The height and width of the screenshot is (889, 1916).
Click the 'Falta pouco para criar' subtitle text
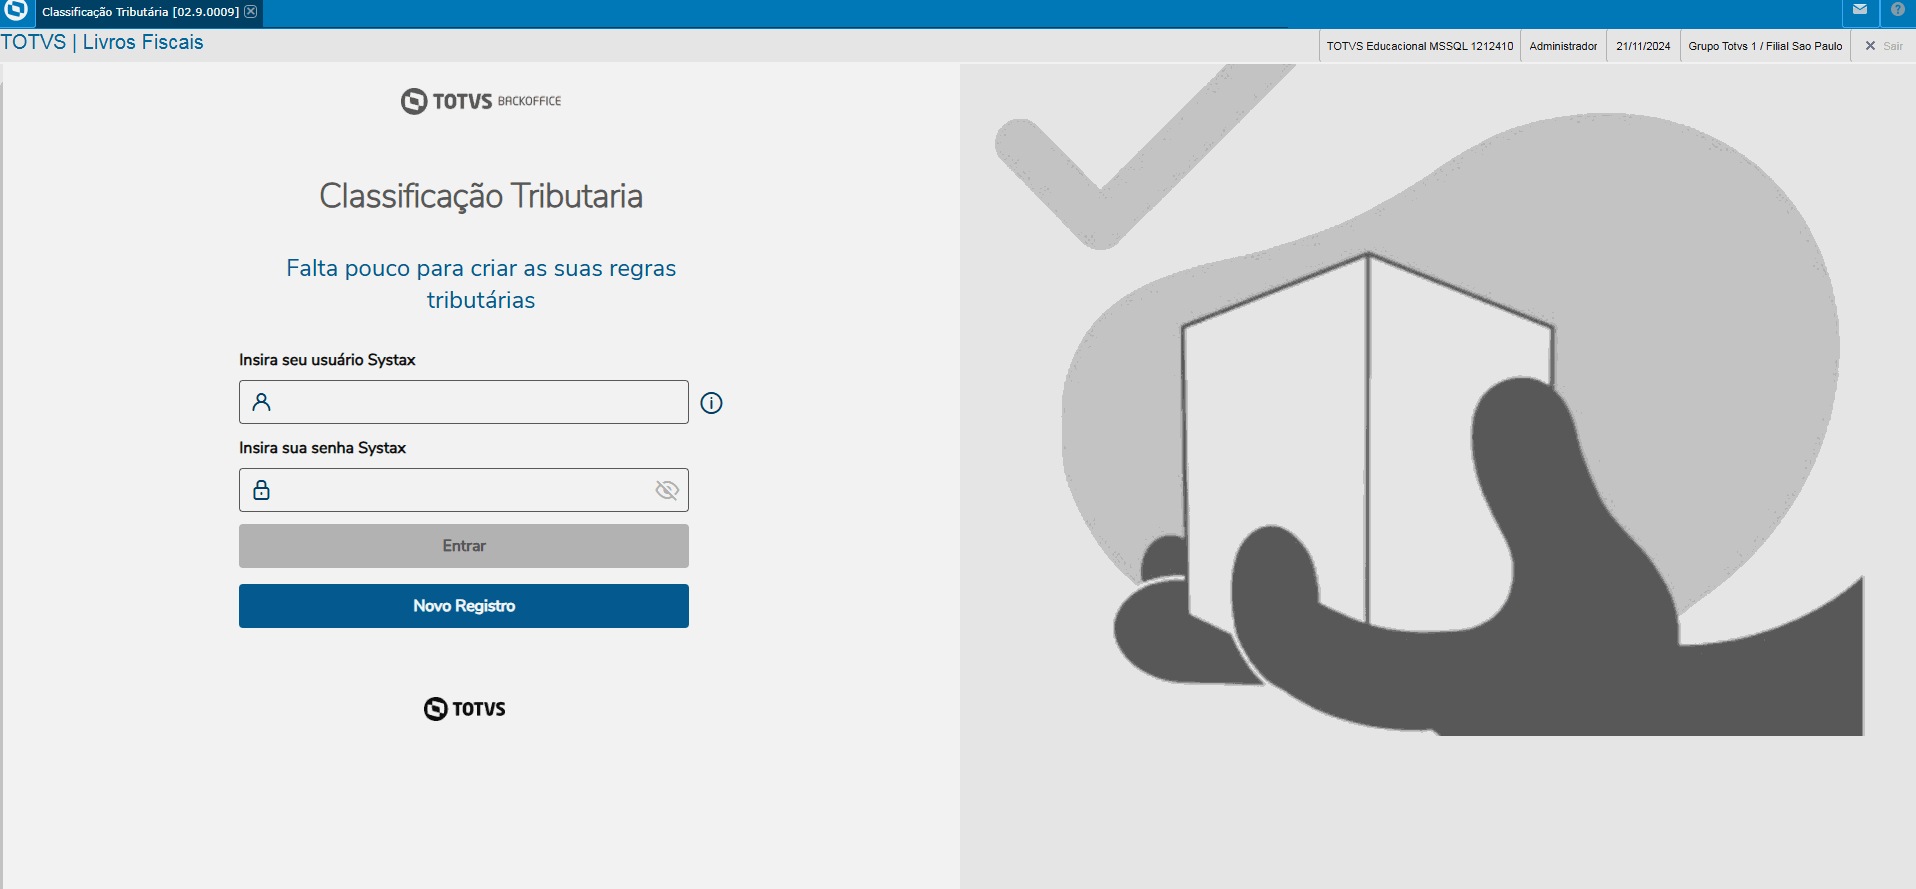click(x=481, y=284)
